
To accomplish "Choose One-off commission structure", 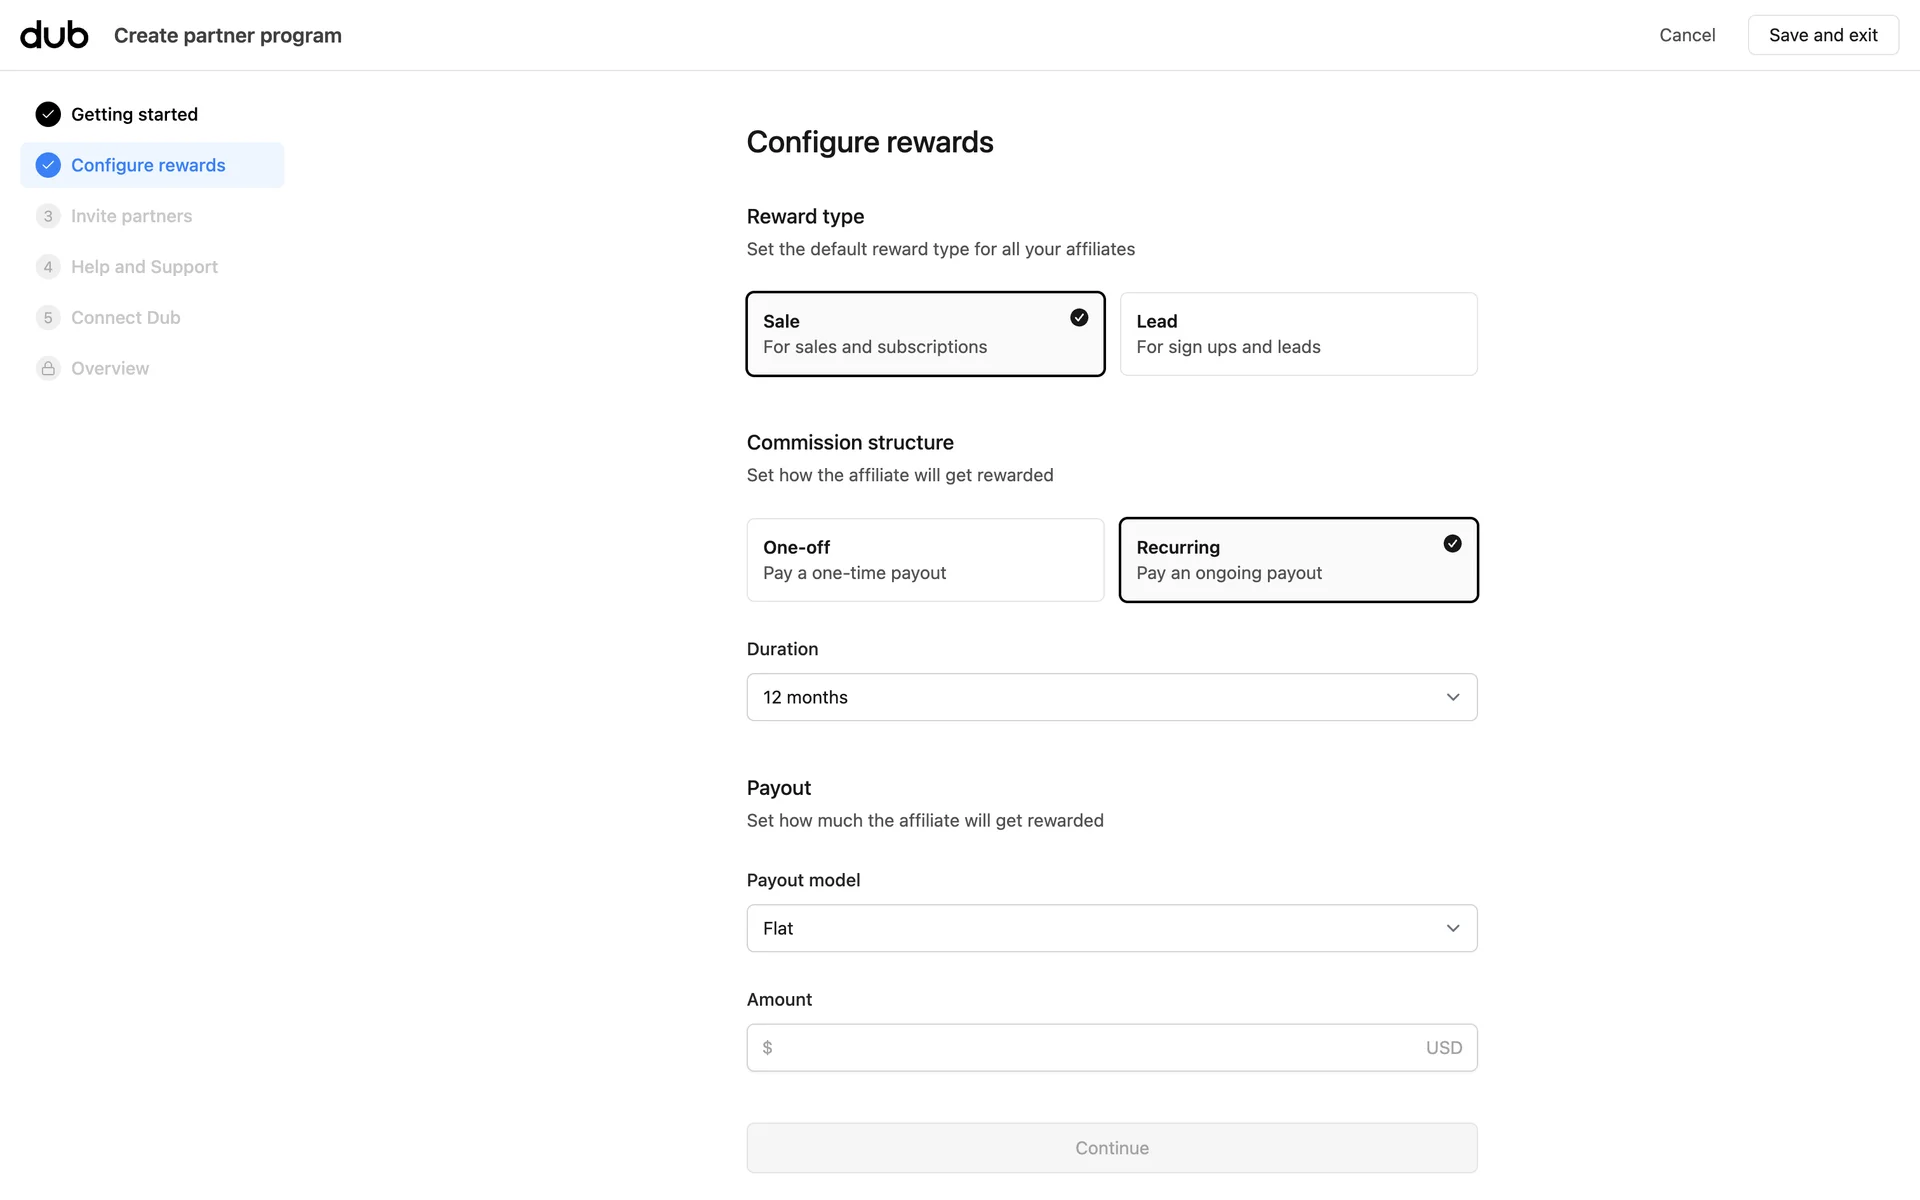I will coord(925,560).
